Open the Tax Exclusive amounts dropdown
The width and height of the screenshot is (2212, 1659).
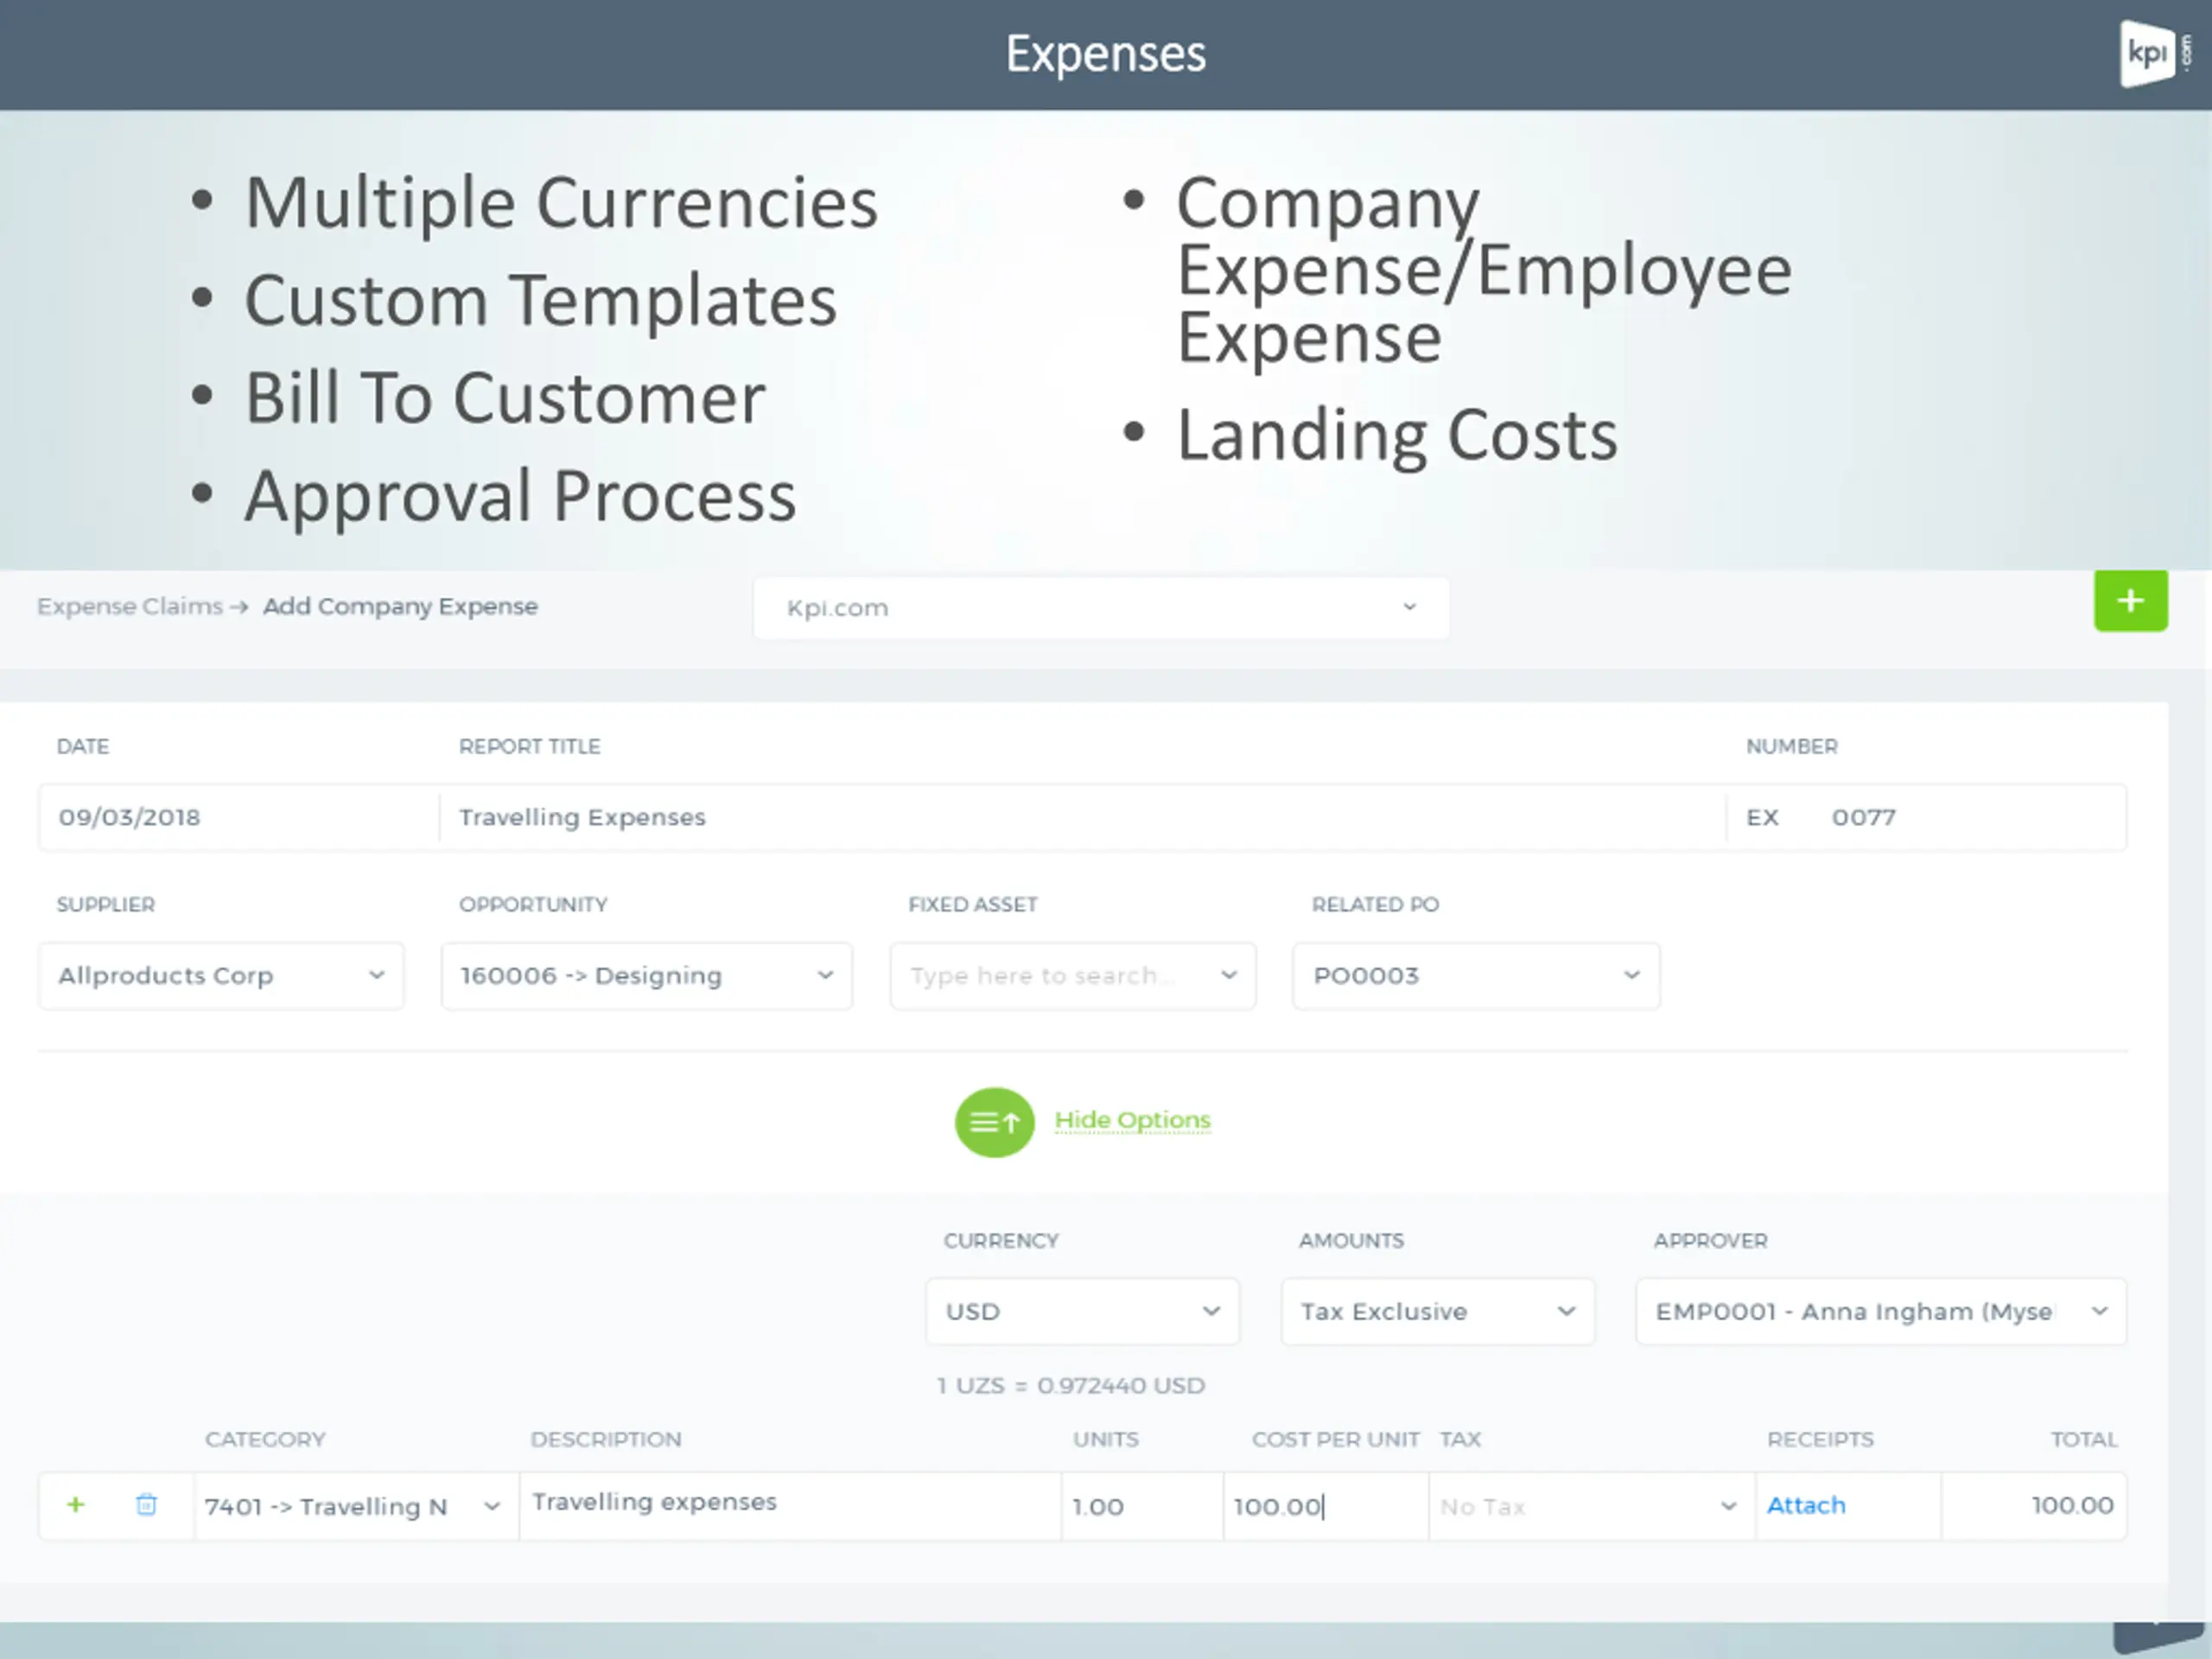tap(1437, 1311)
